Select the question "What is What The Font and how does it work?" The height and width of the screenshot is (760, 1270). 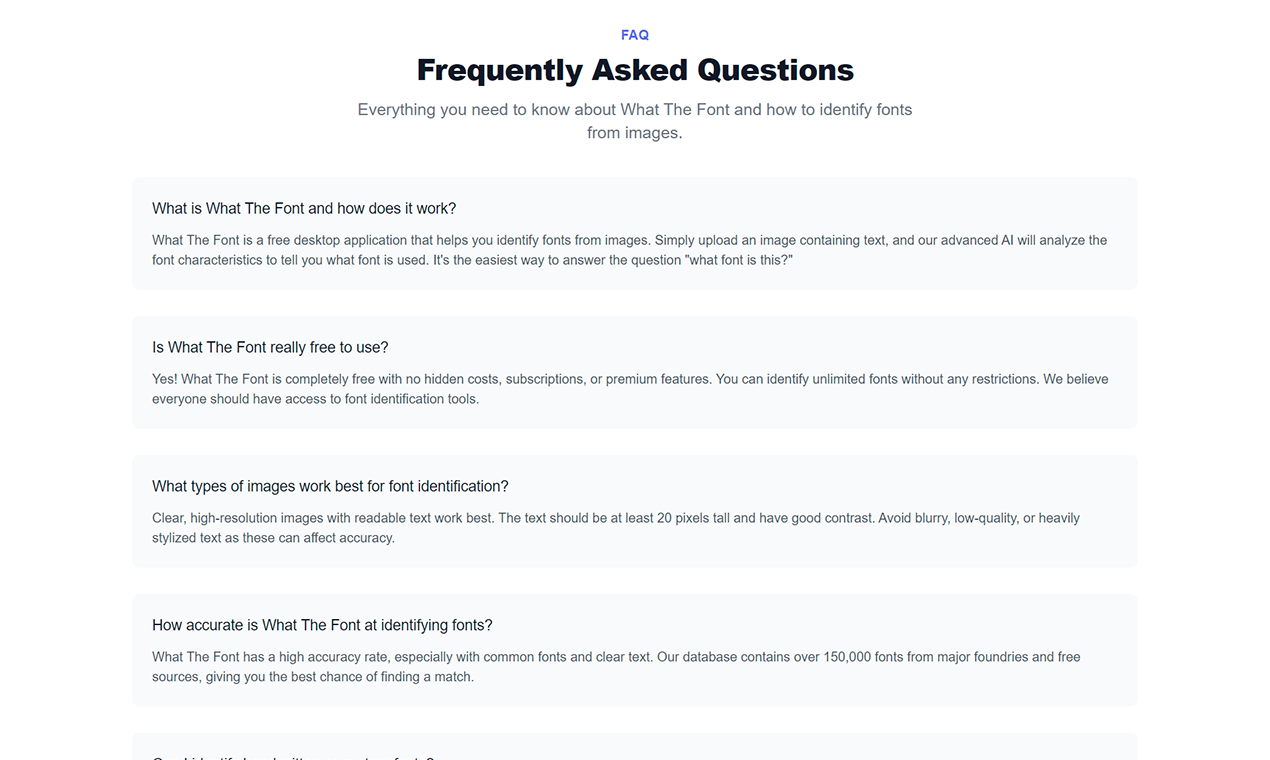point(304,208)
